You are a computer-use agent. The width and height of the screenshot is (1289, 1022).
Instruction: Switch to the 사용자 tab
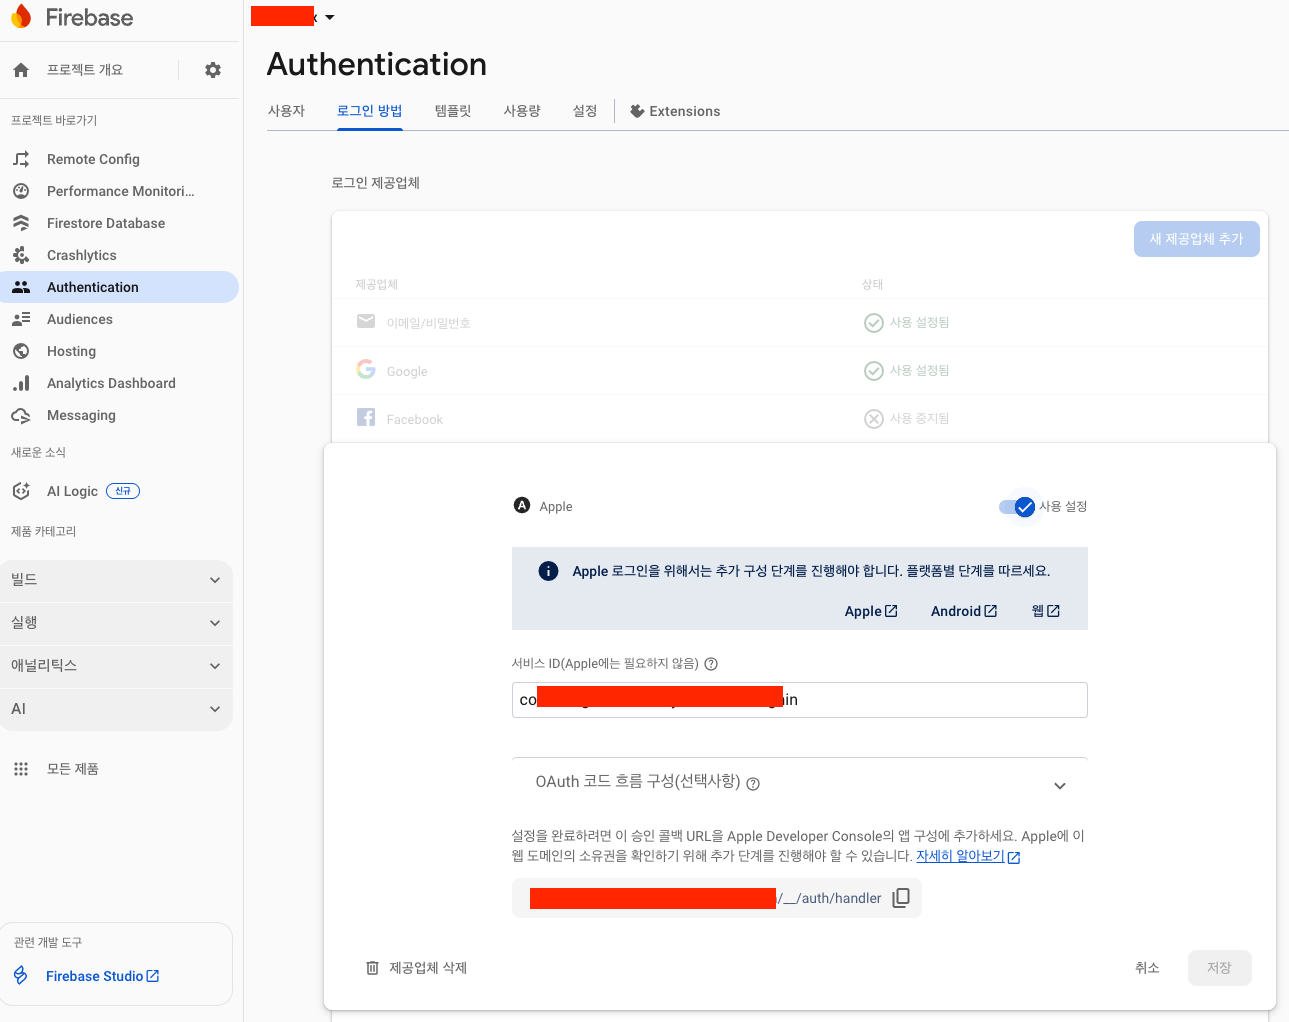pos(286,111)
